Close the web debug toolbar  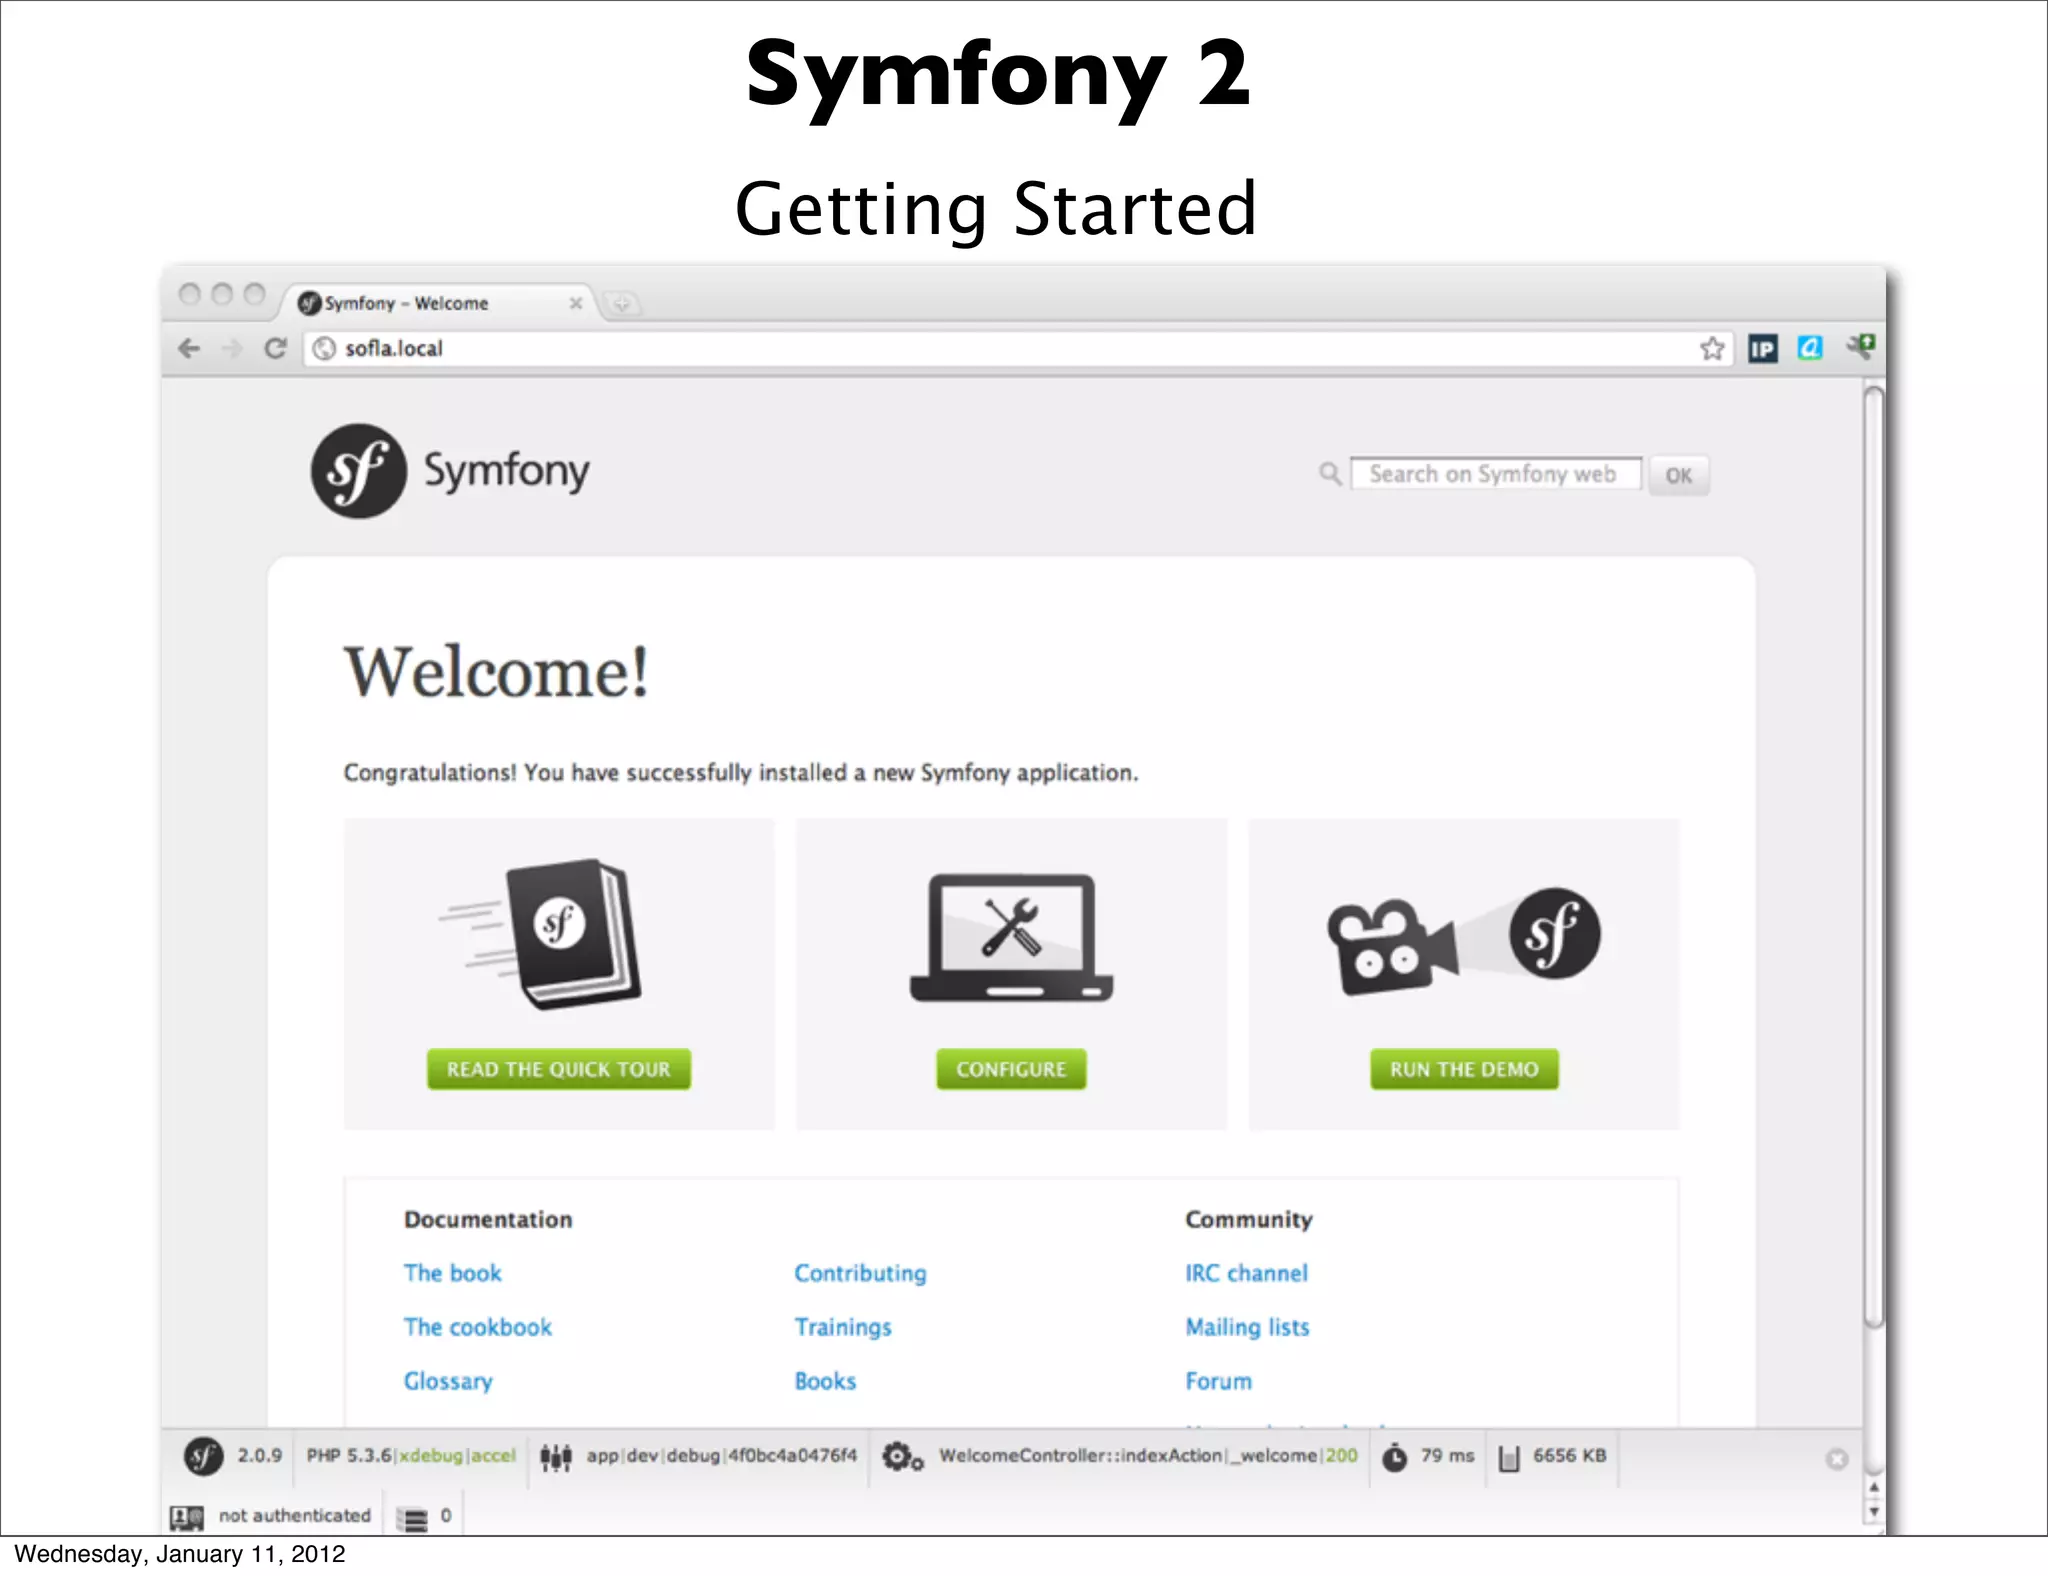(x=1836, y=1459)
